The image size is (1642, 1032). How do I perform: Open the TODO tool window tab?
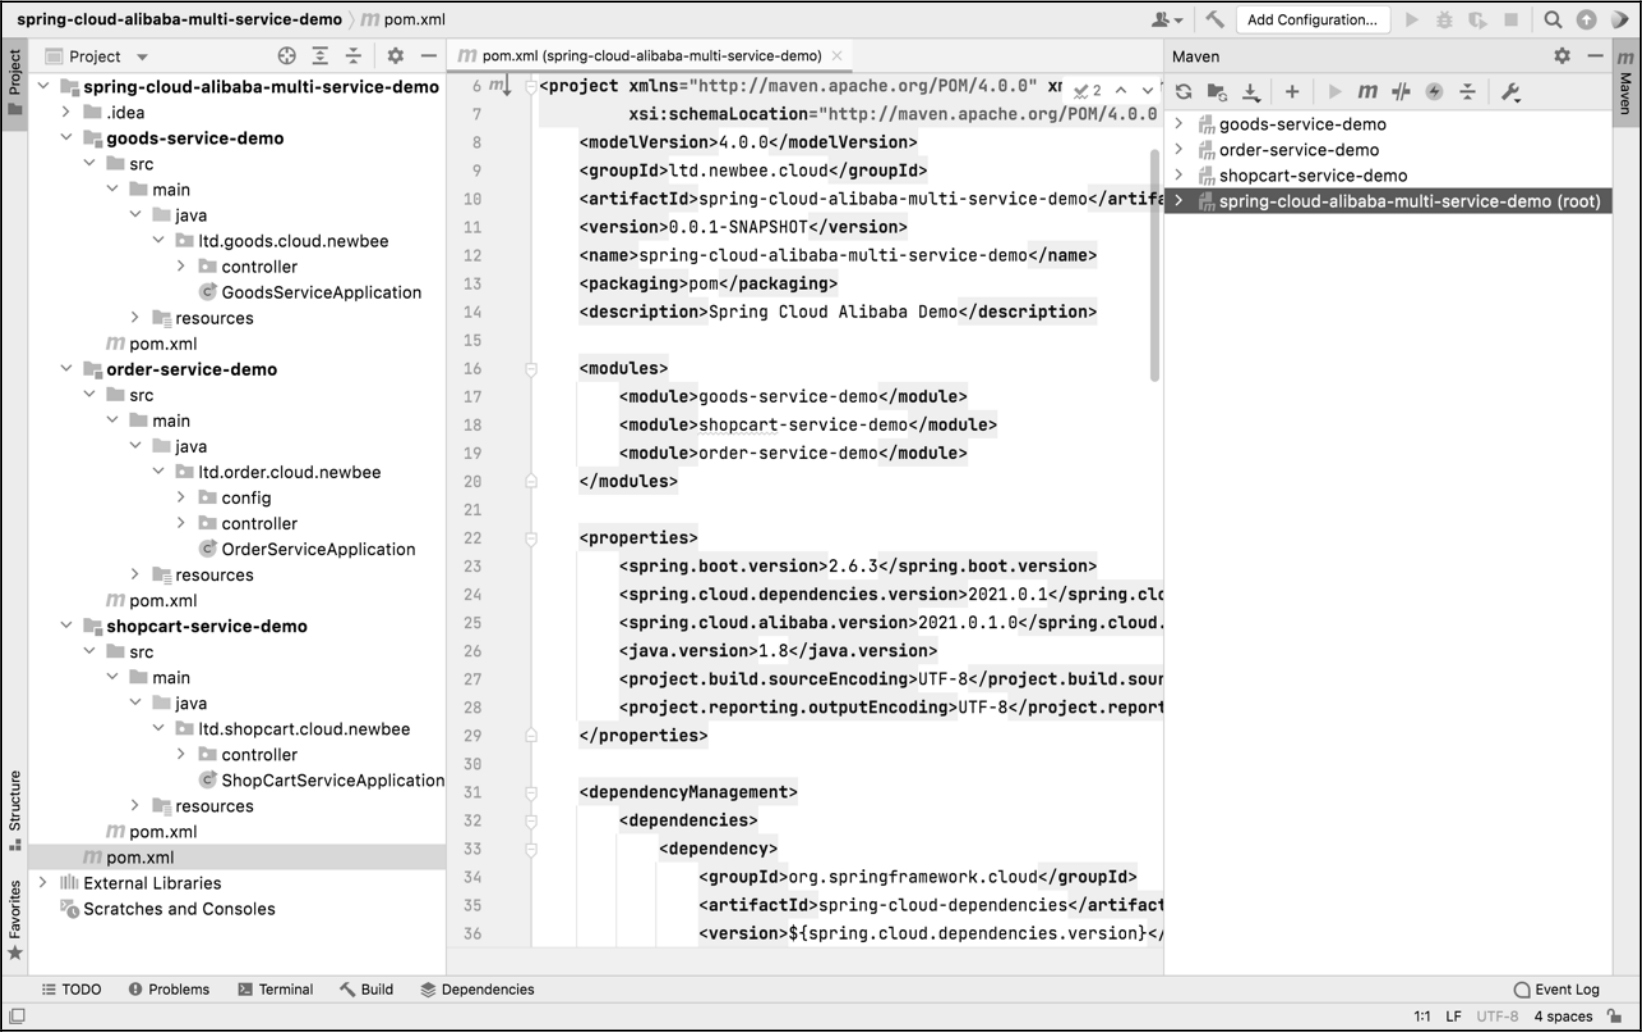coord(71,989)
